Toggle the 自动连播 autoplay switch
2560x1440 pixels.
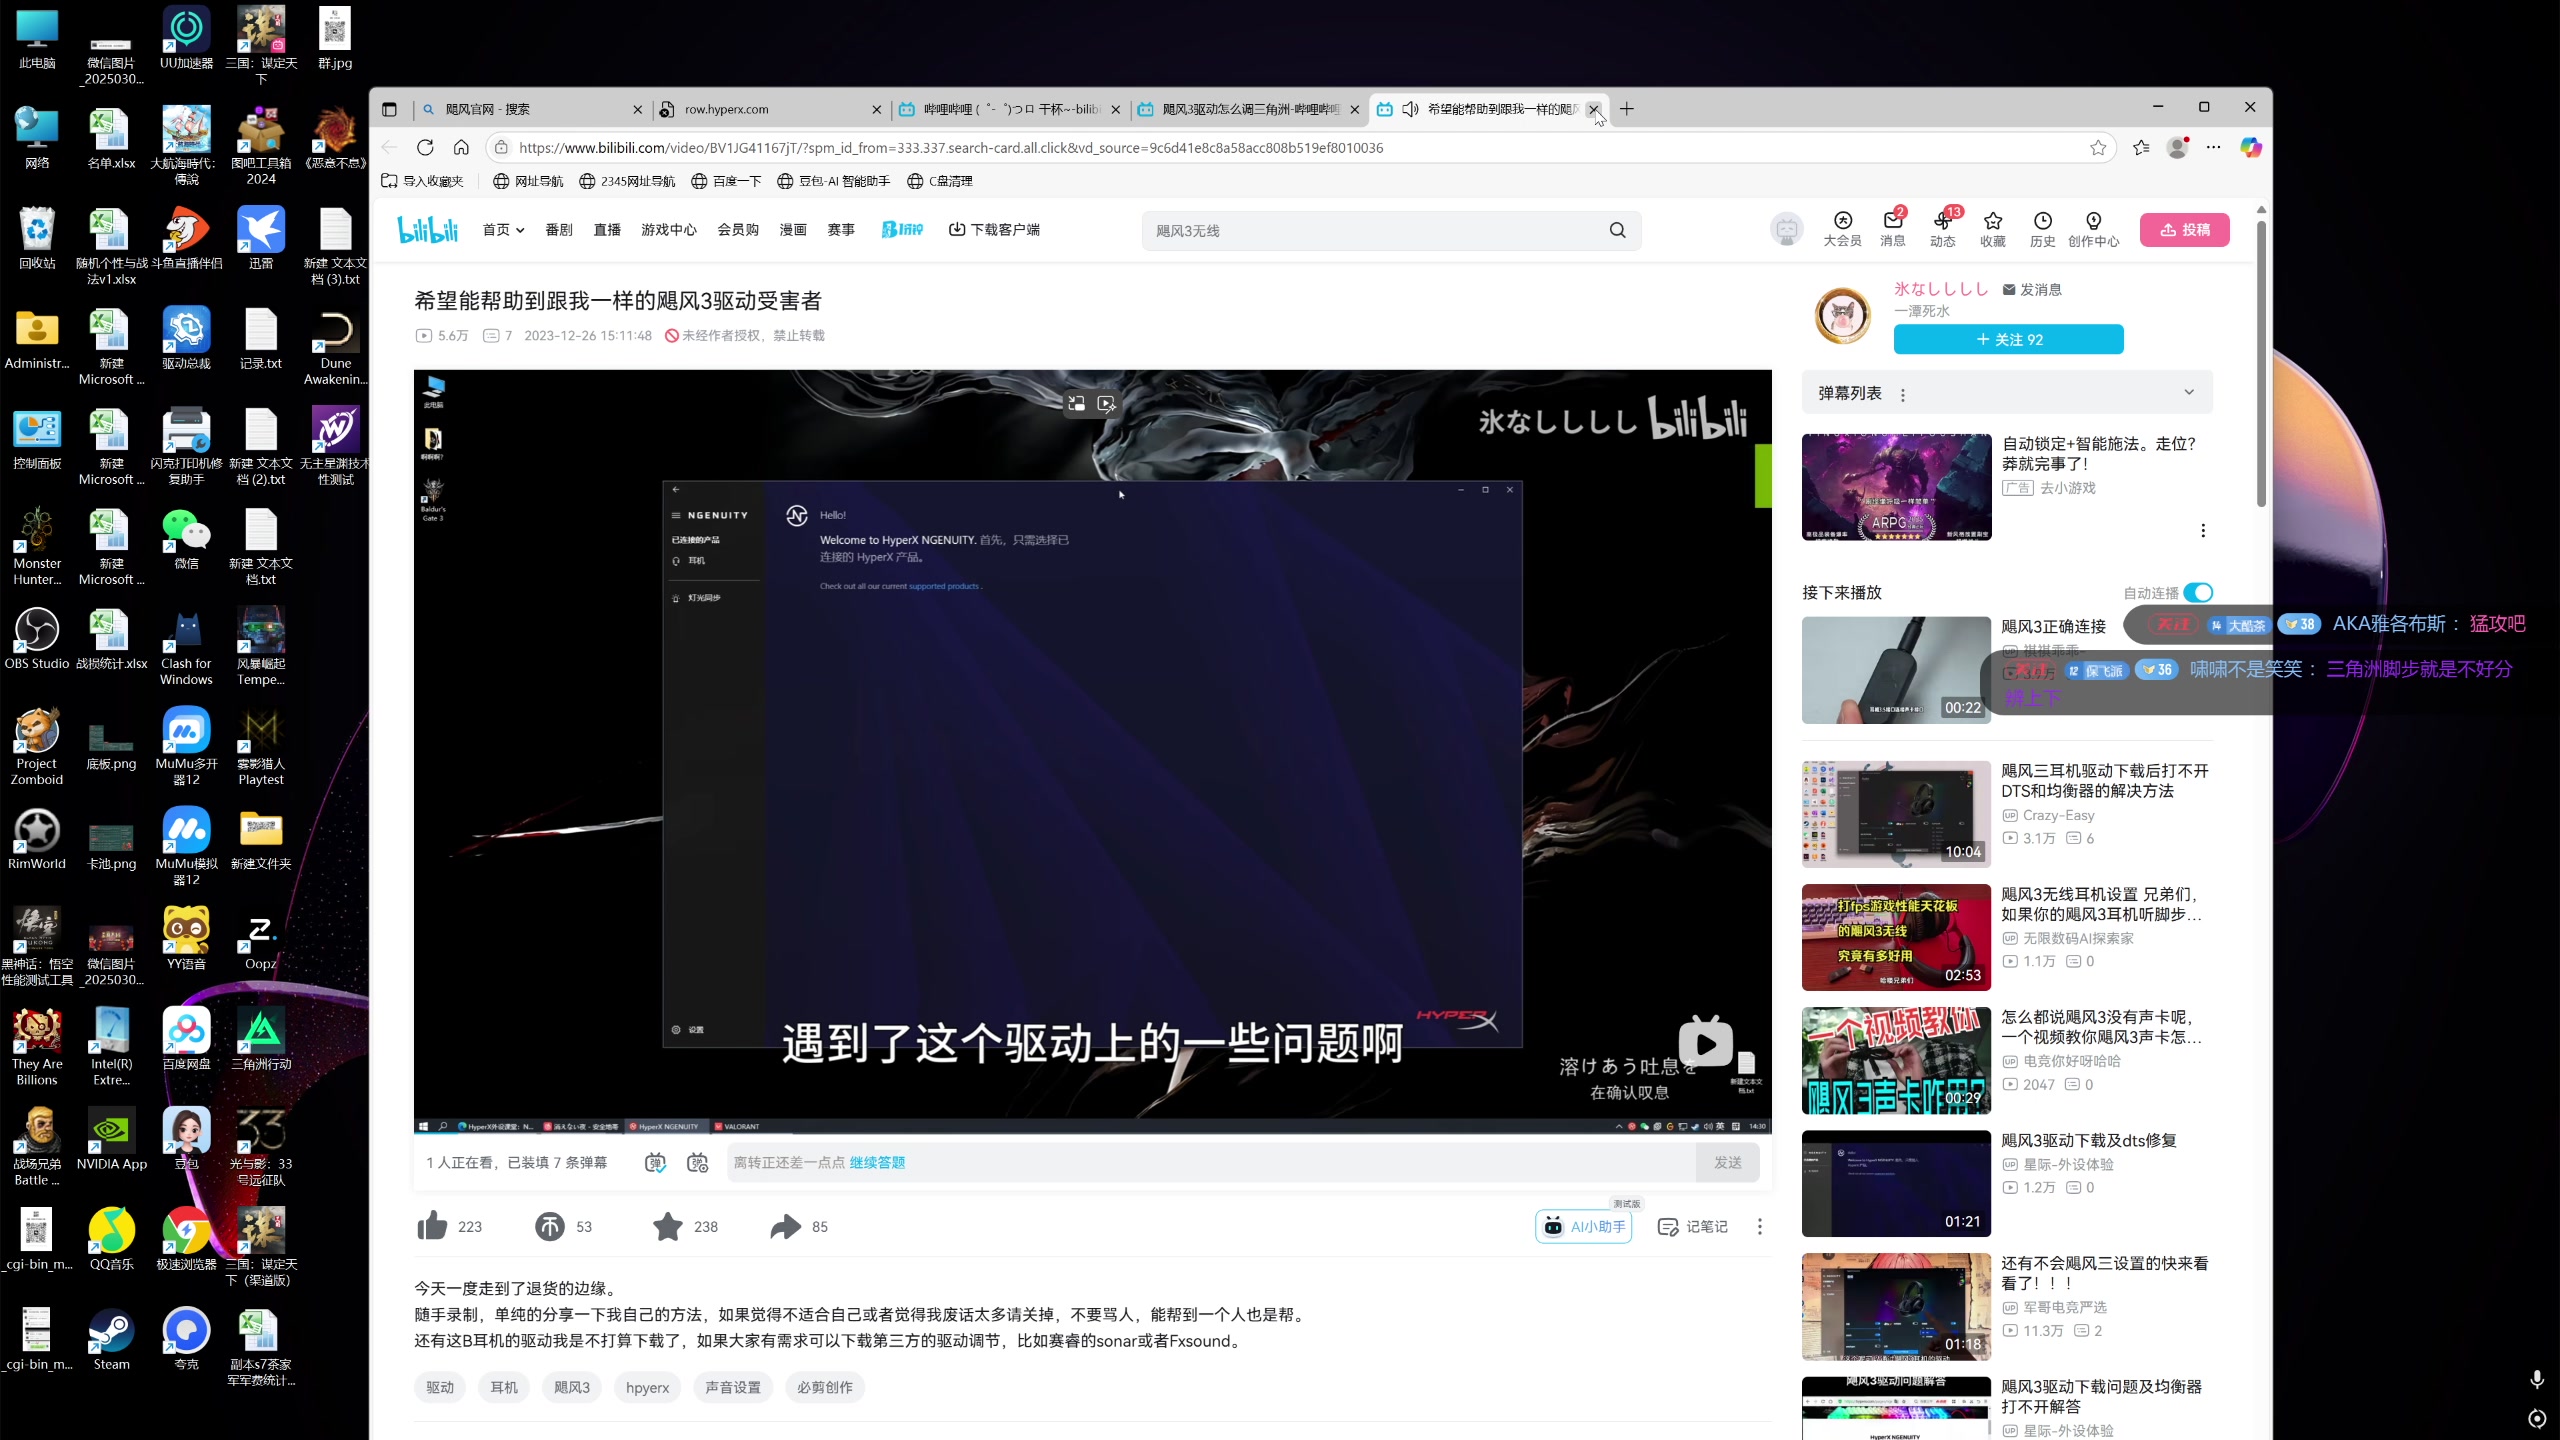pyautogui.click(x=2198, y=593)
